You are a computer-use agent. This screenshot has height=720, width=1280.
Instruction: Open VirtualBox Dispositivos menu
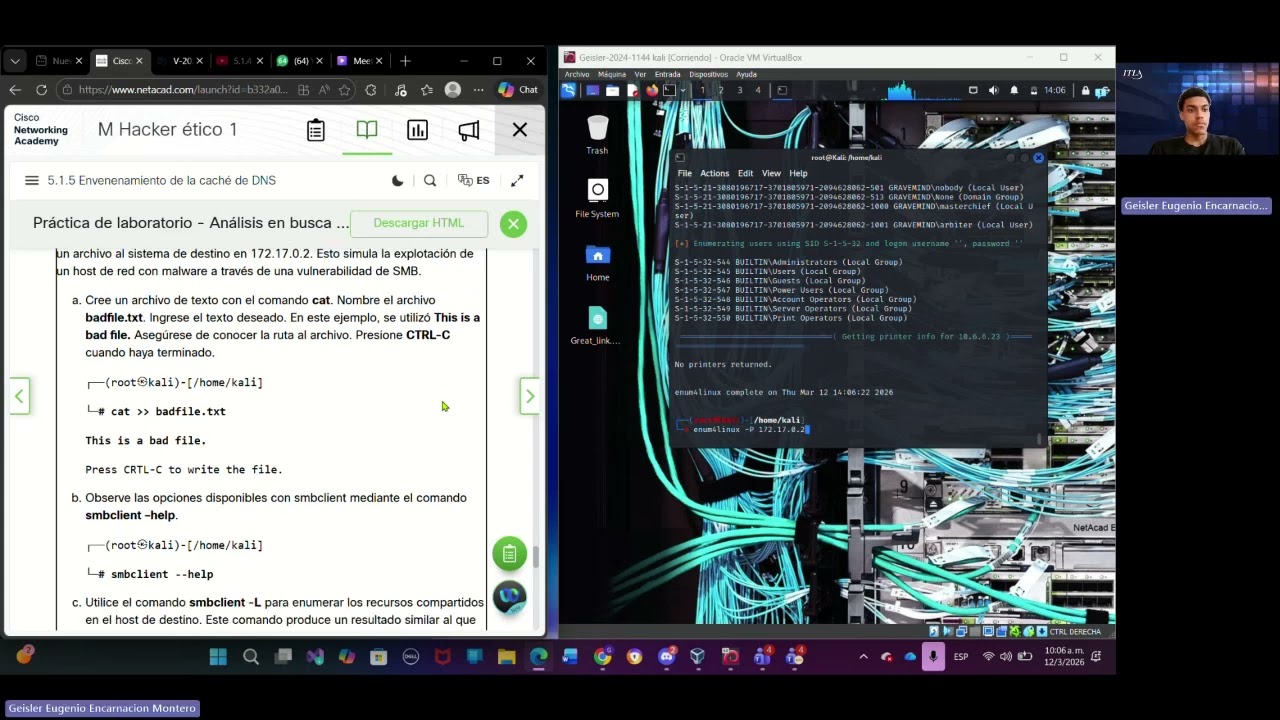tap(708, 74)
